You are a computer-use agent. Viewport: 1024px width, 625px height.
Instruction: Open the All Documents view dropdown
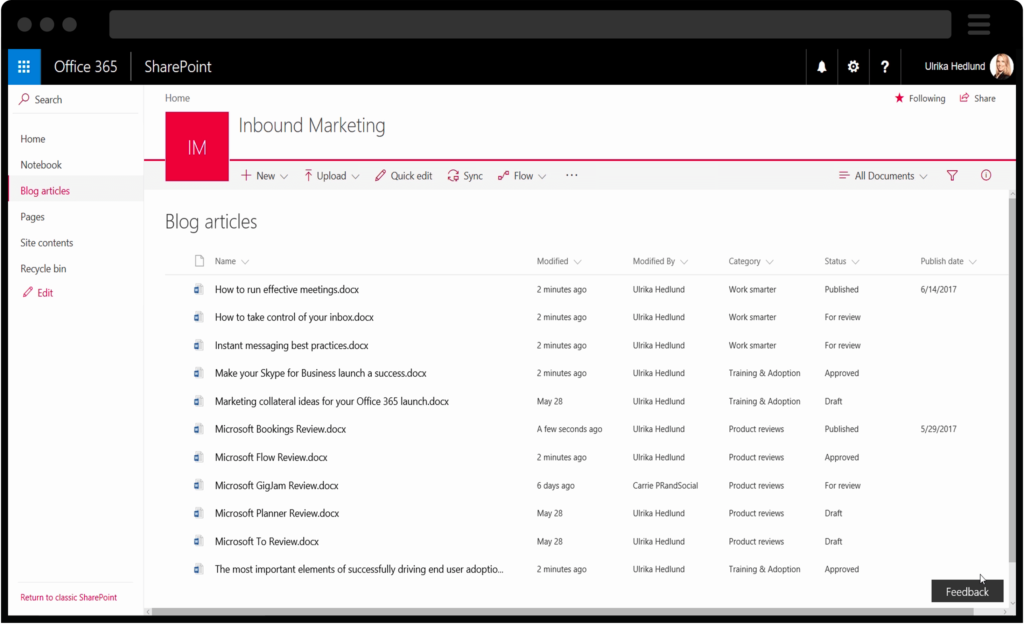pos(883,176)
